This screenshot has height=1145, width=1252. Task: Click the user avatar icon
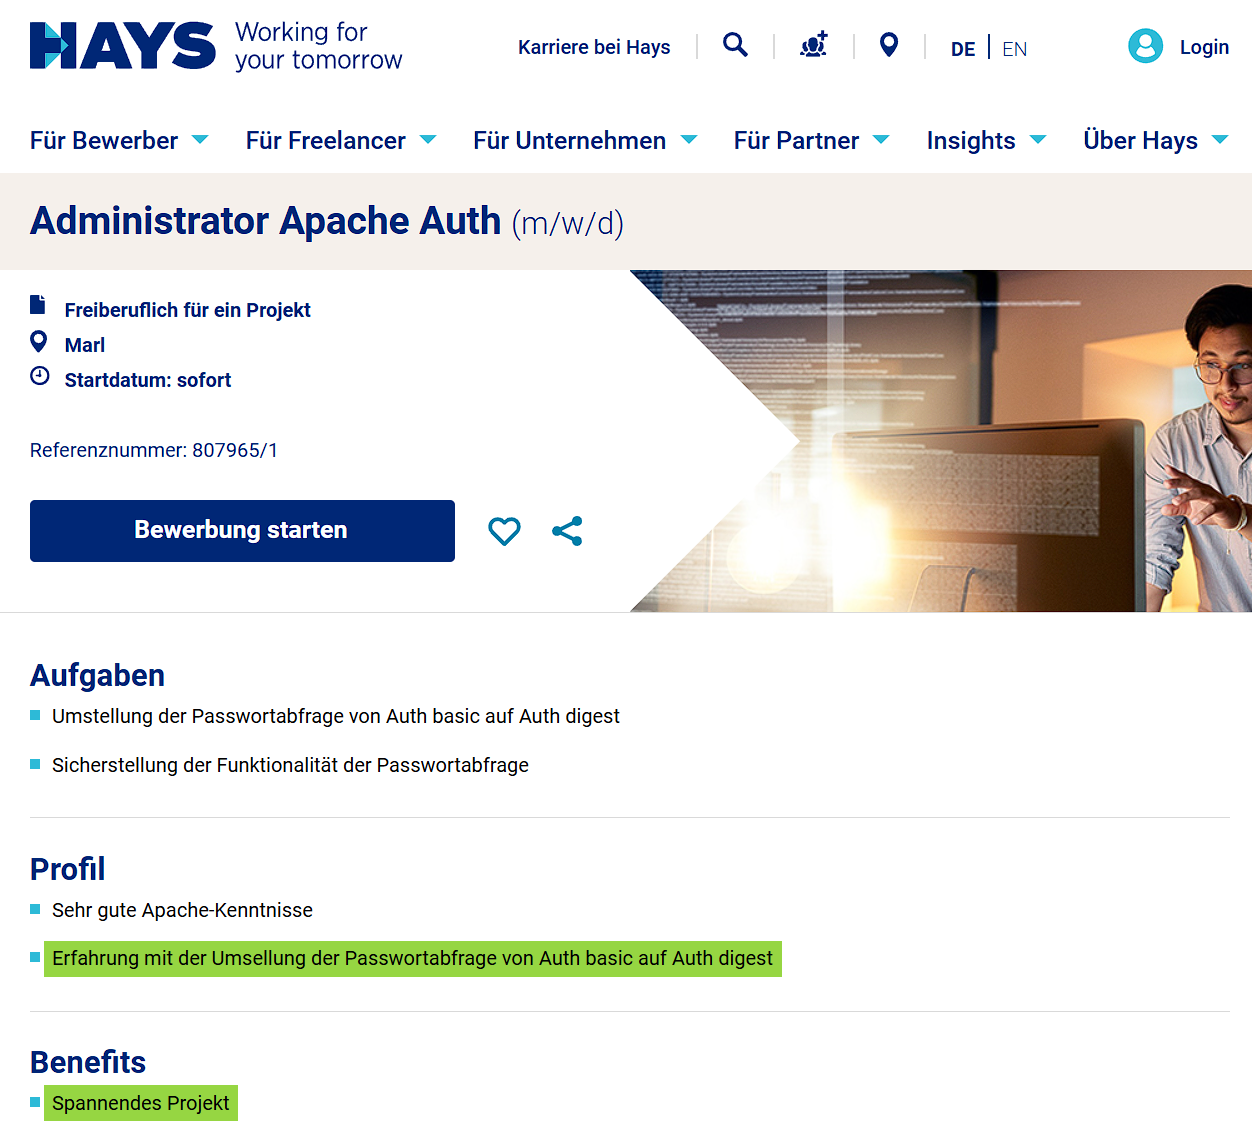click(x=1145, y=46)
